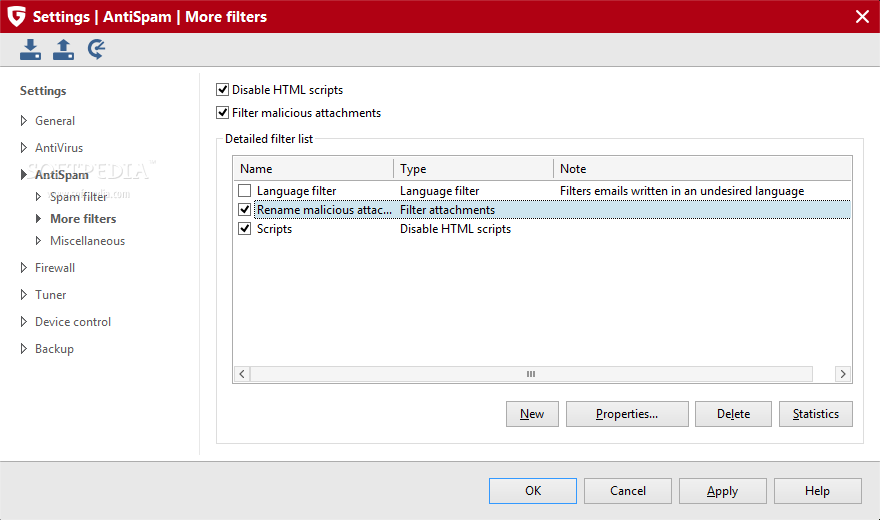Click the filter list right scroll arrow
880x520 pixels.
[x=843, y=374]
